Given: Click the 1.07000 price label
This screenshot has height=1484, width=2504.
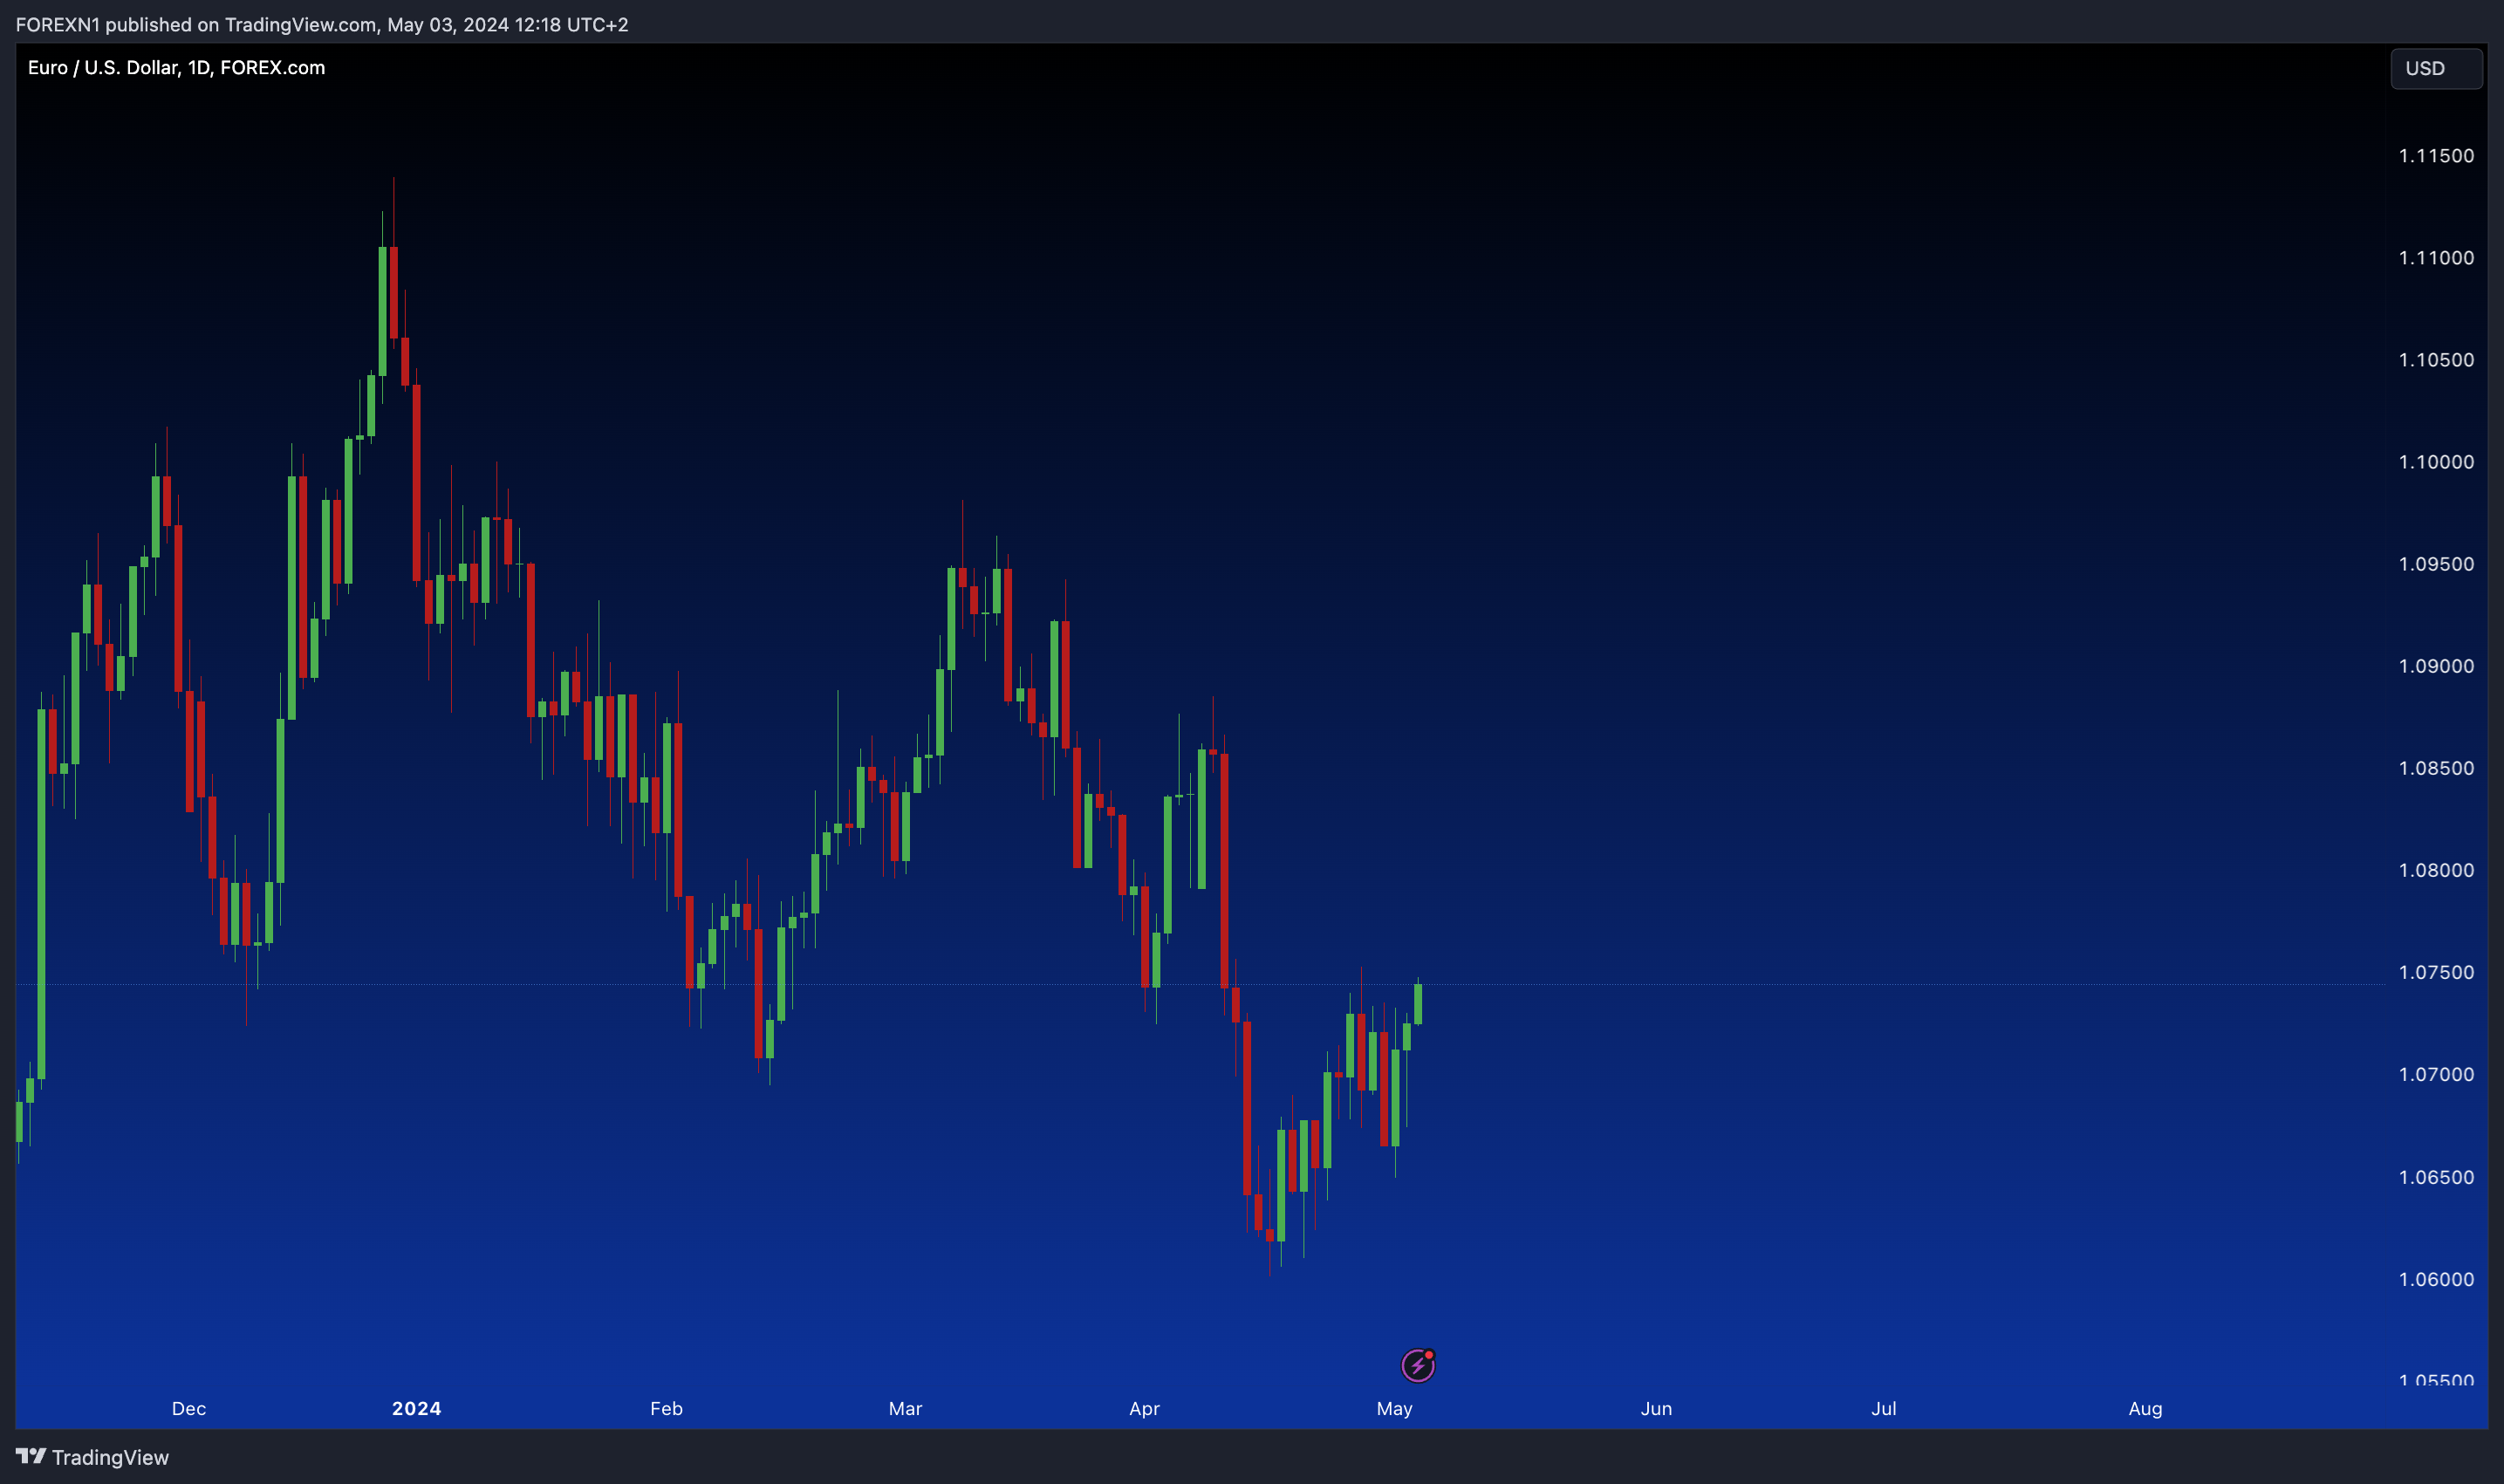Looking at the screenshot, I should point(2436,1073).
